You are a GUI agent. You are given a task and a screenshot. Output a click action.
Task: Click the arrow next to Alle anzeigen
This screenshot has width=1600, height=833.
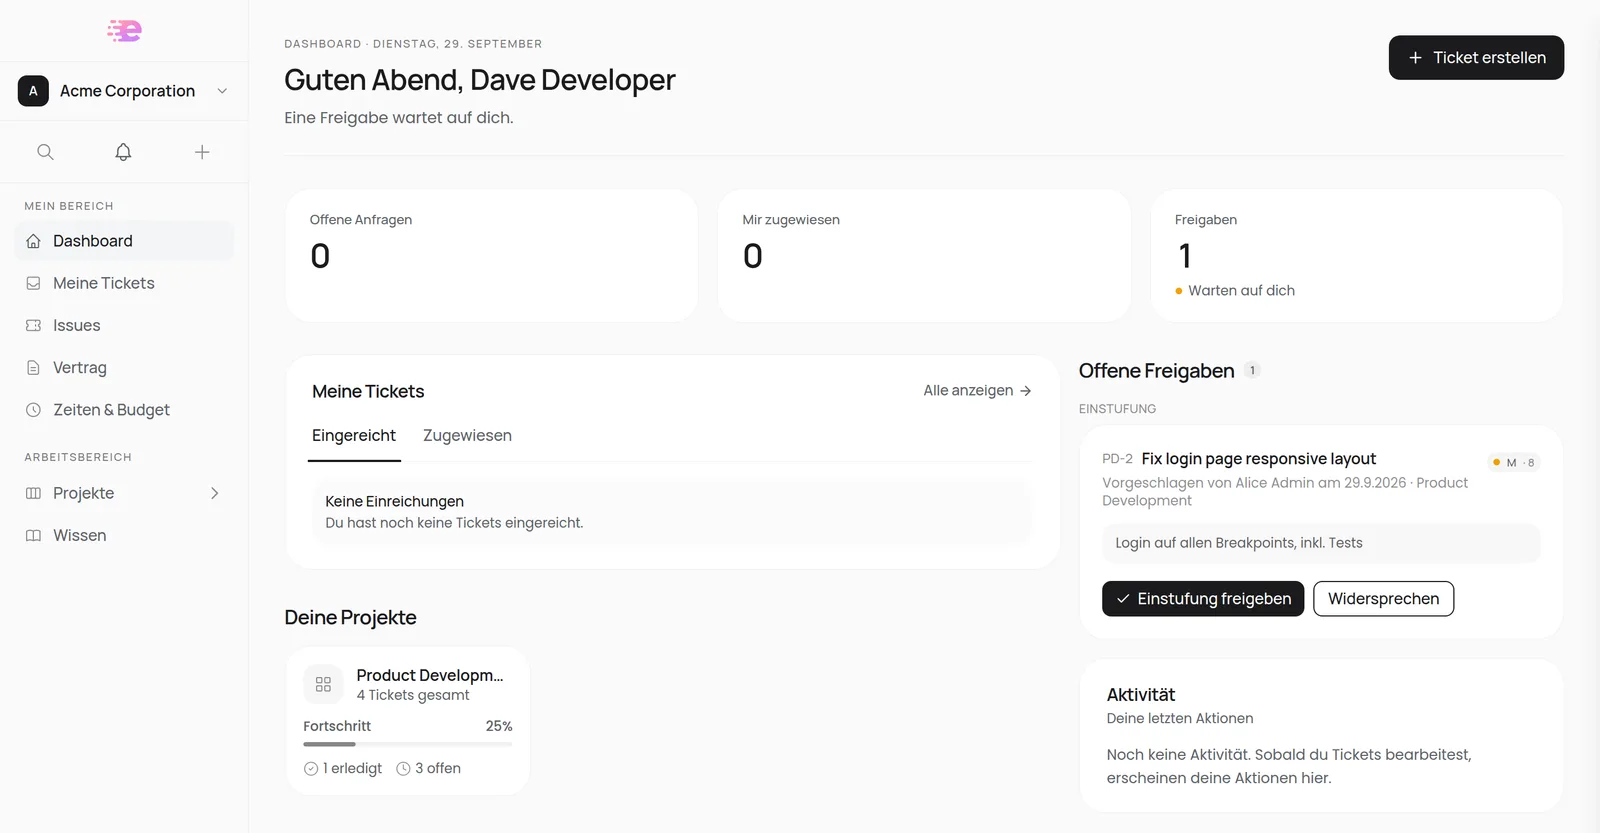(1025, 391)
